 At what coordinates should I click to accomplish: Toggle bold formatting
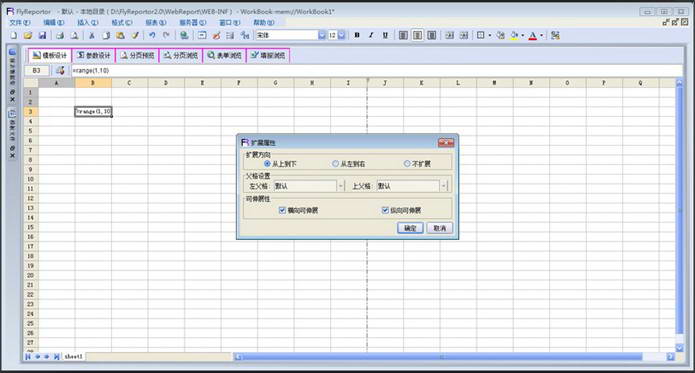tap(357, 35)
